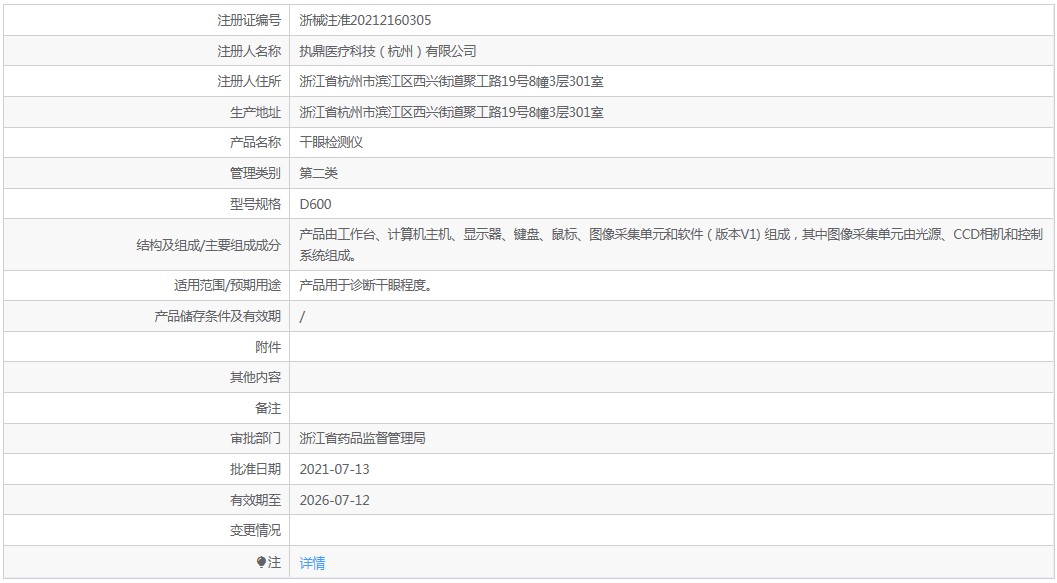This screenshot has height=583, width=1057.
Task: Click the address value in 注册人住所 row
Action: [452, 82]
